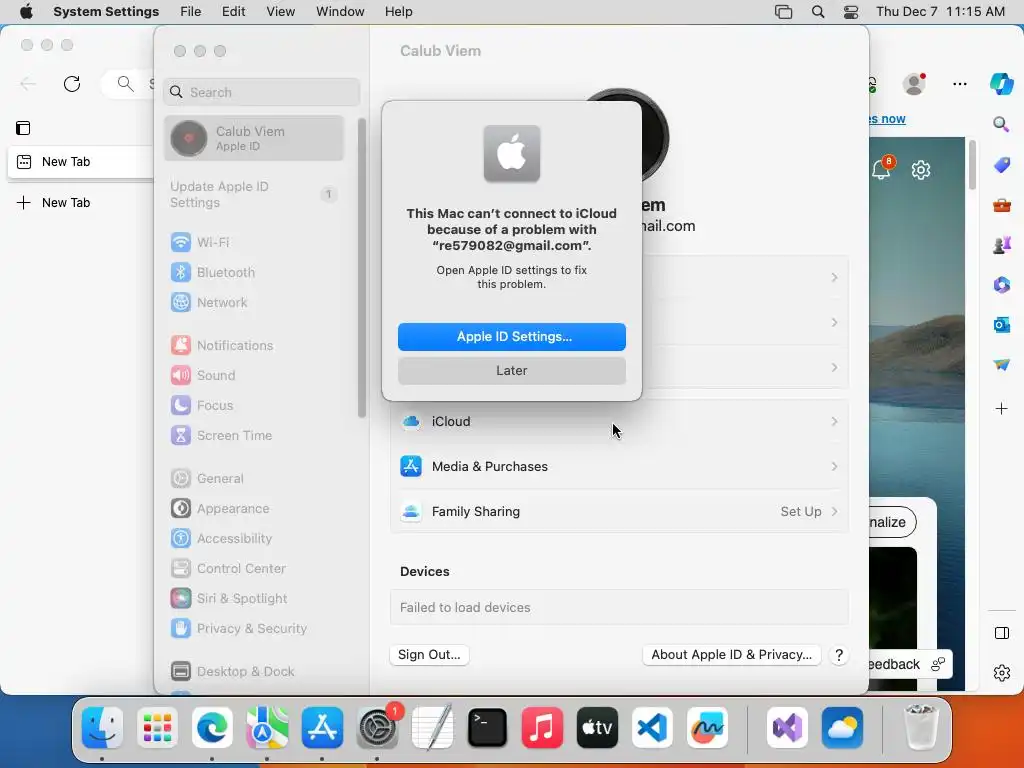This screenshot has width=1024, height=768.
Task: Open the Apple menu
Action: [x=26, y=12]
